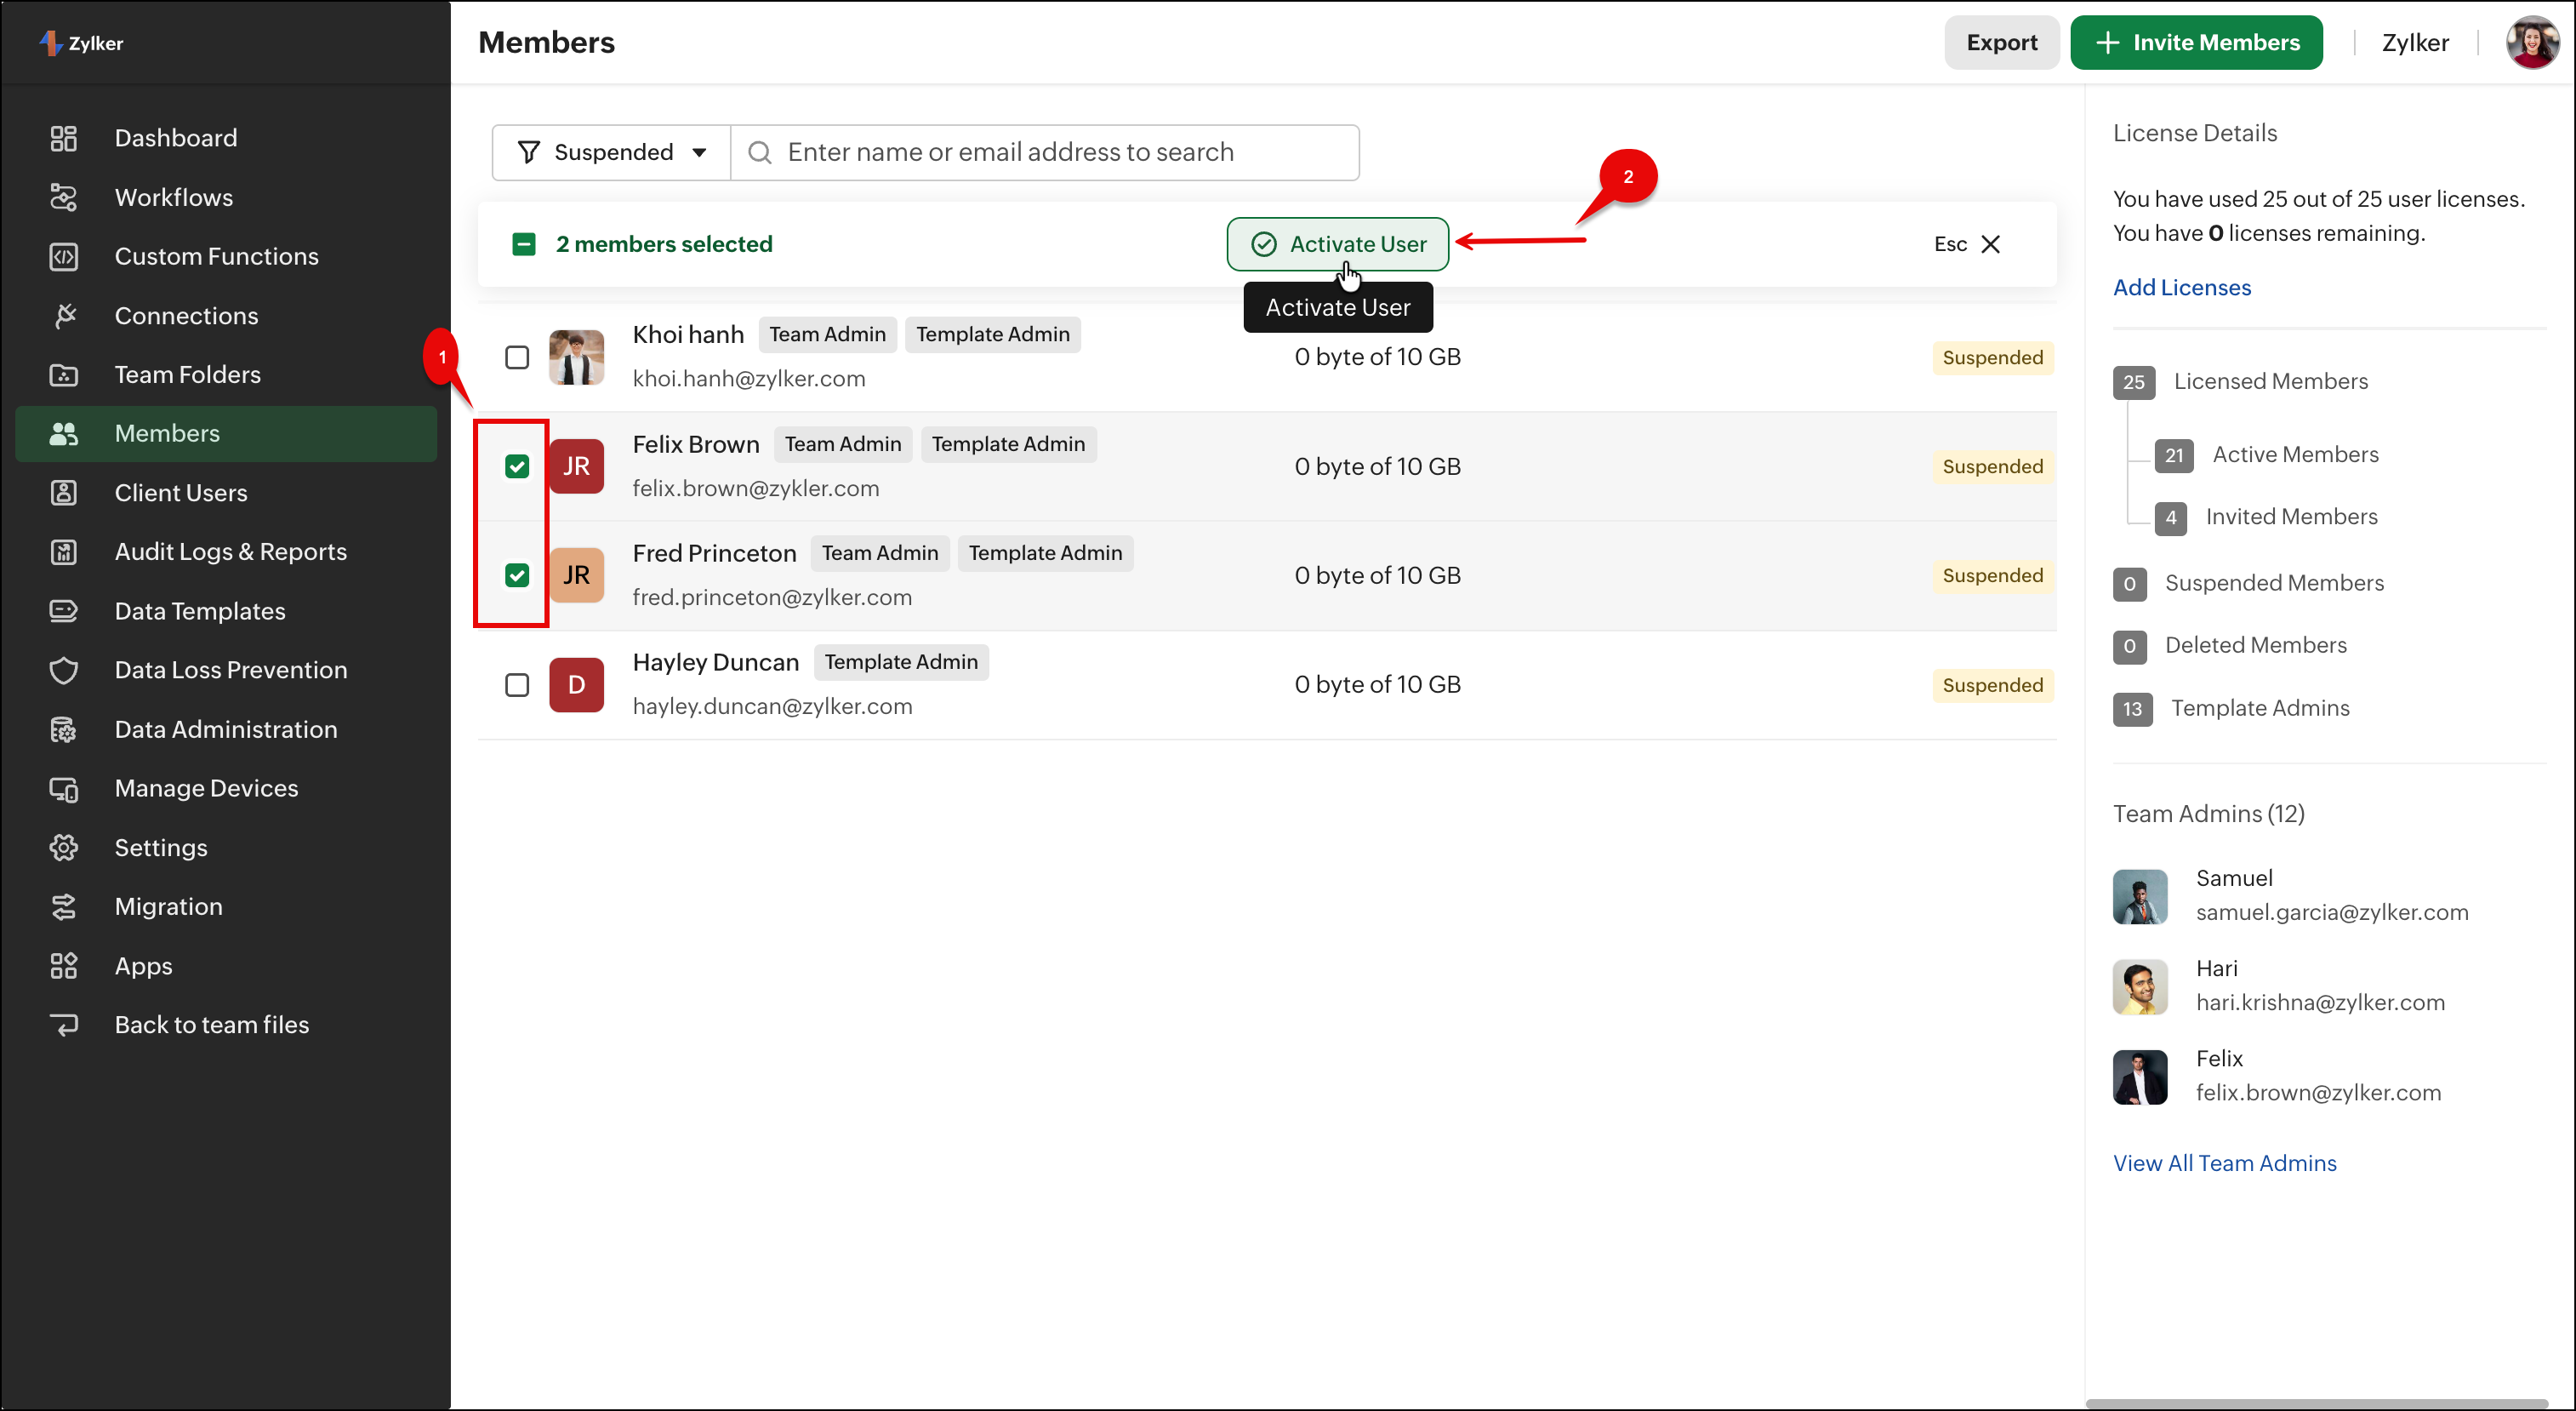Click the Invited Members count row
2576x1411 pixels.
click(x=2266, y=517)
